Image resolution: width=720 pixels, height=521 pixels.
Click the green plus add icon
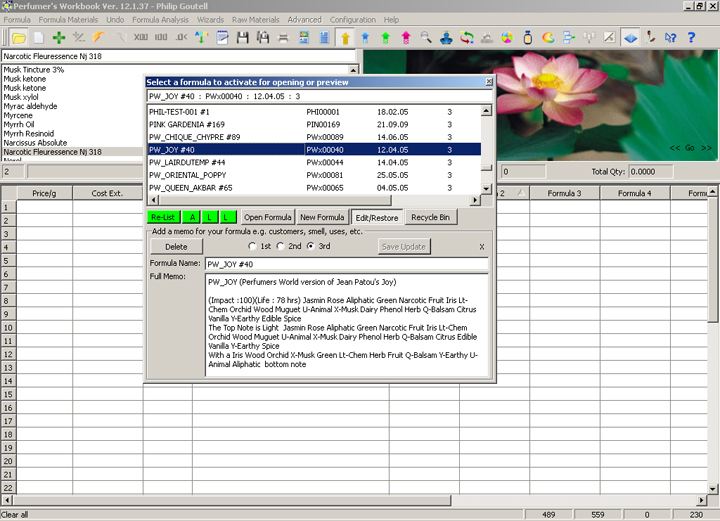tap(59, 38)
